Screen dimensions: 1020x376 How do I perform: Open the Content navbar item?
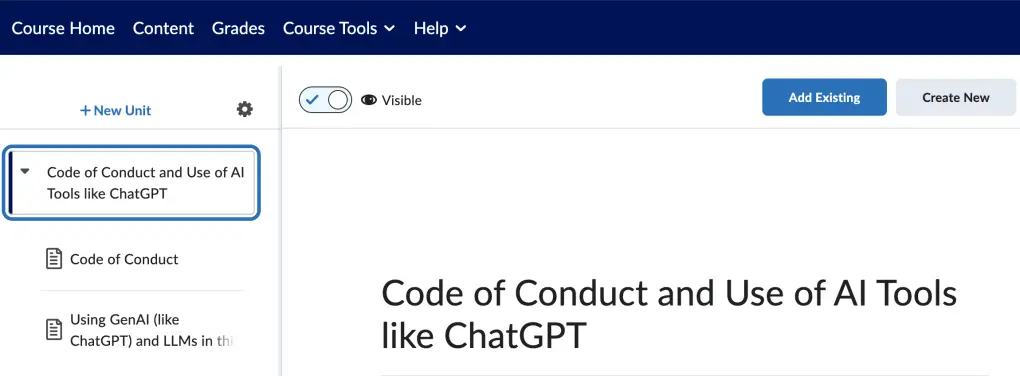pos(163,29)
